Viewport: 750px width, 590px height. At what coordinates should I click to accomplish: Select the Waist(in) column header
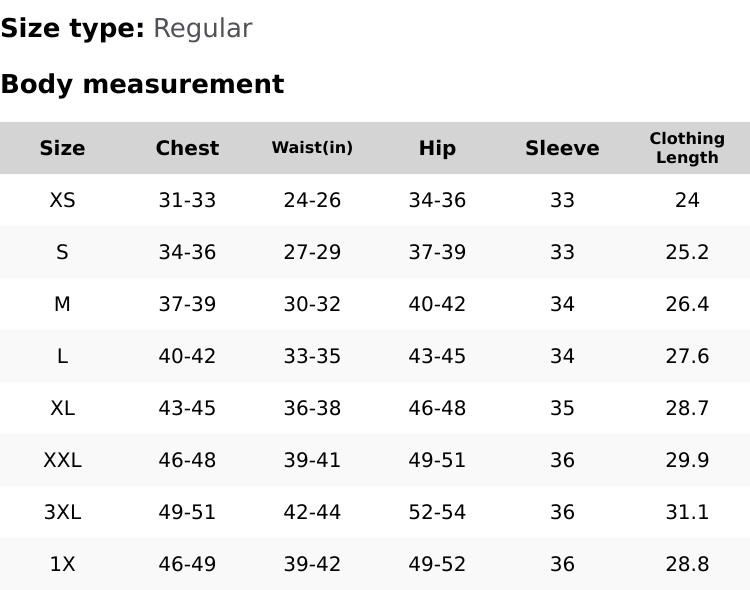coord(312,148)
